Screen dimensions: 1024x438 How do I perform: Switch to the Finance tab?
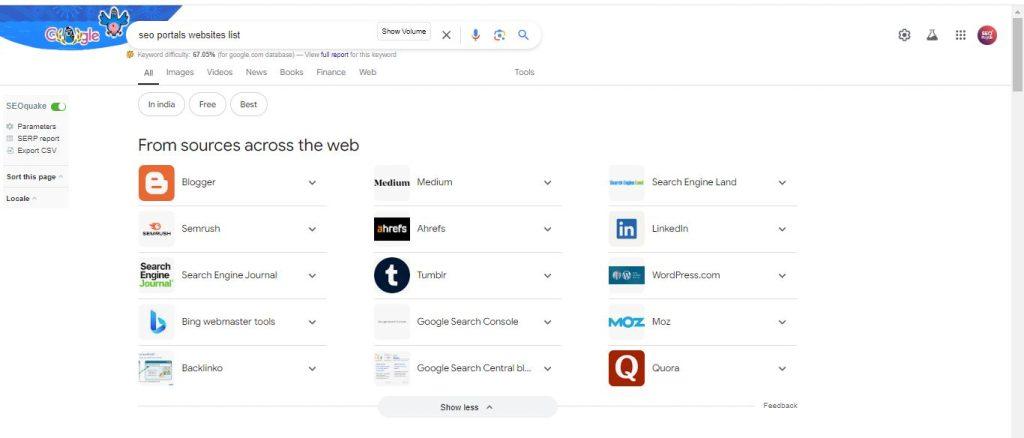coord(331,72)
